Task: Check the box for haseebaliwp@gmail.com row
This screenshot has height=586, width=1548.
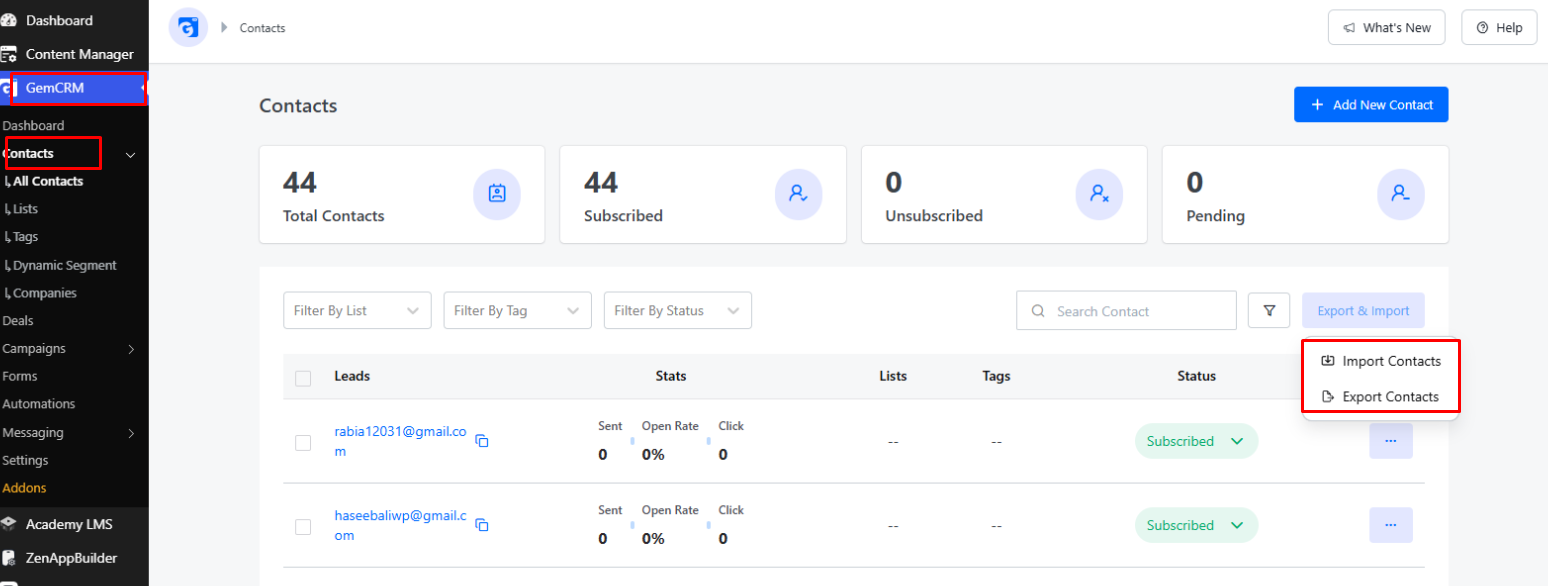Action: [303, 527]
